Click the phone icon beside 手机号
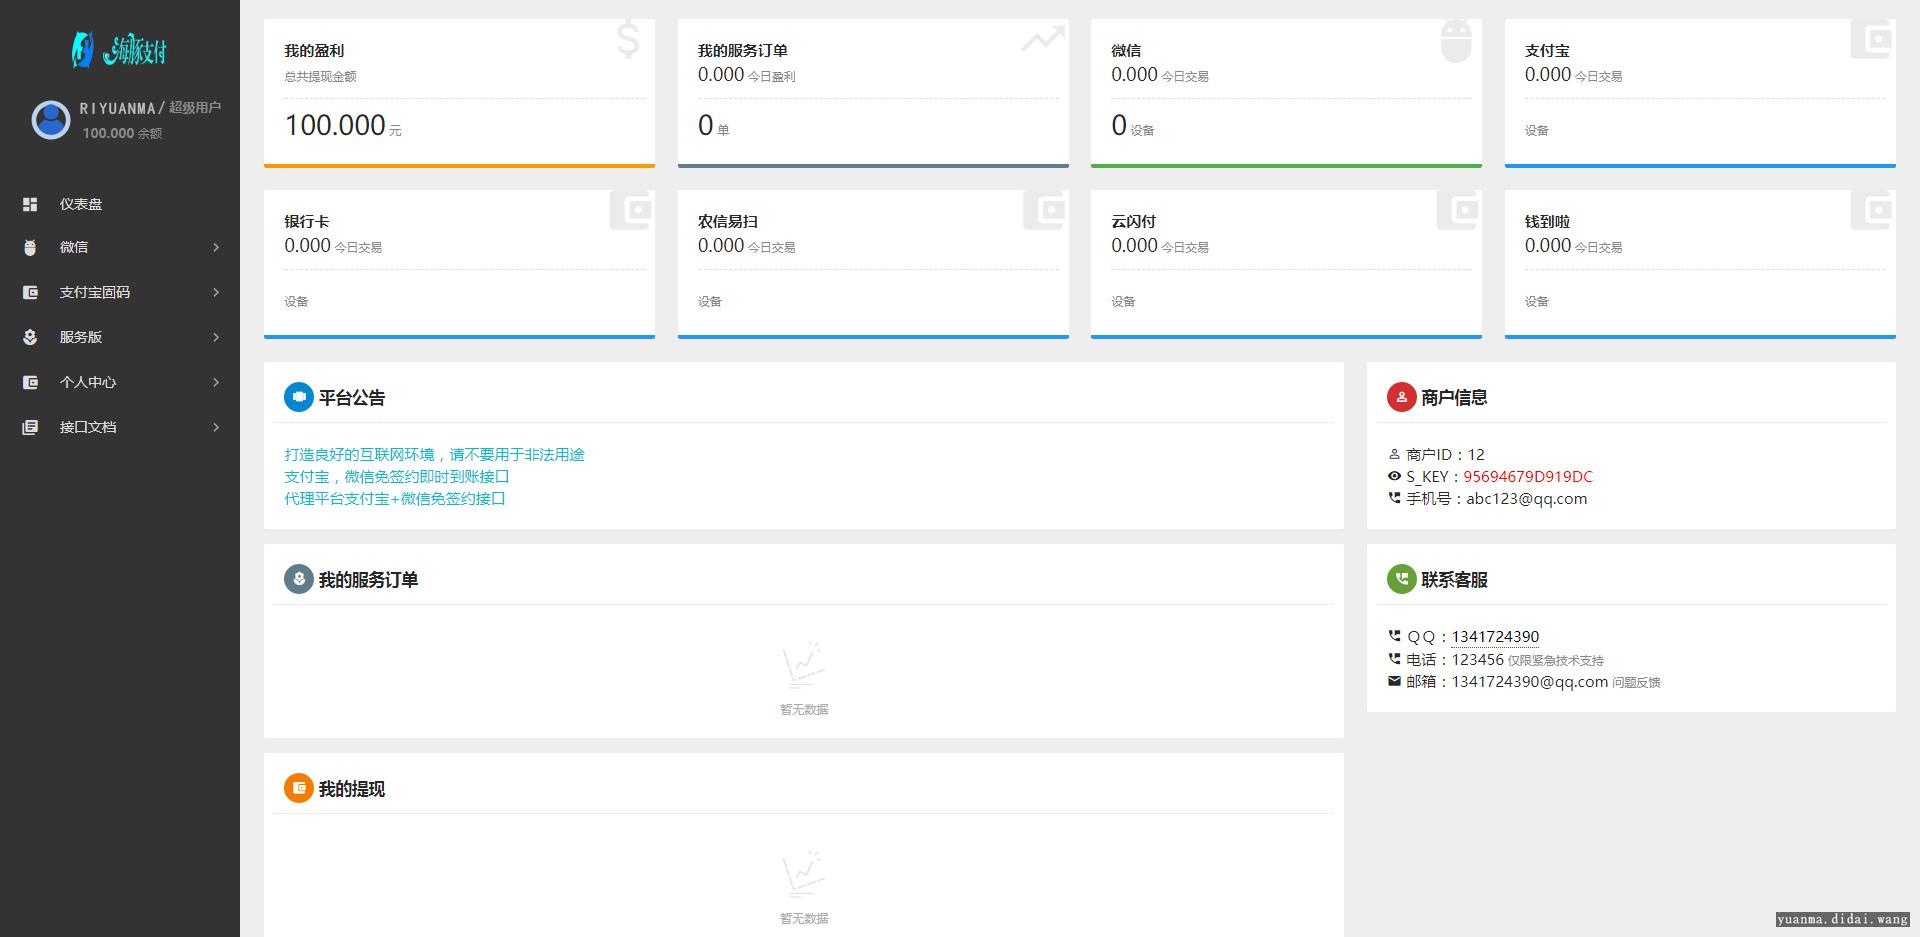 point(1394,497)
